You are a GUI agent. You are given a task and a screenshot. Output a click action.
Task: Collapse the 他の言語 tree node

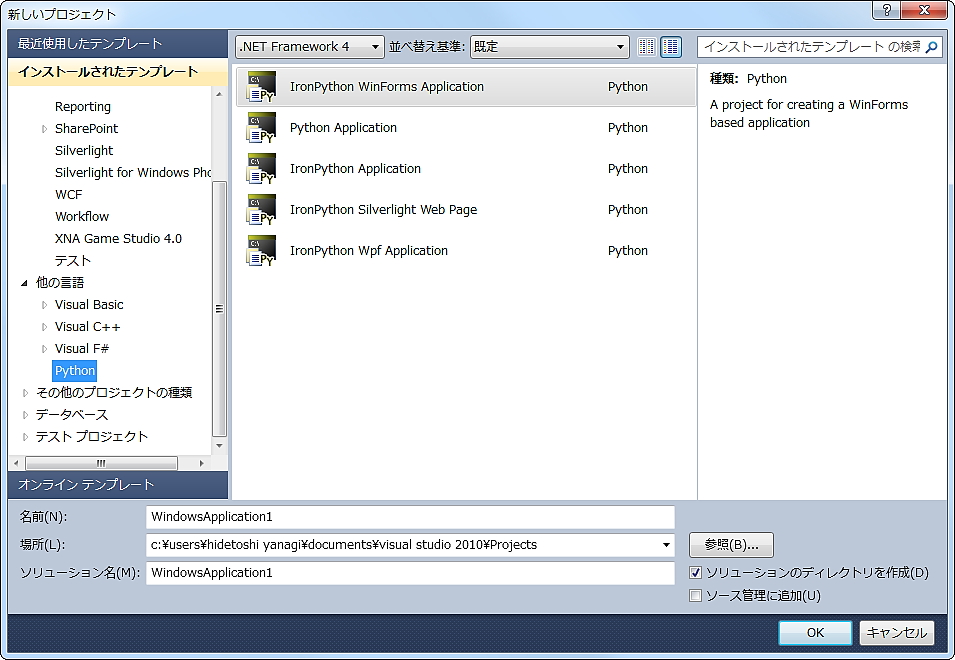24,283
